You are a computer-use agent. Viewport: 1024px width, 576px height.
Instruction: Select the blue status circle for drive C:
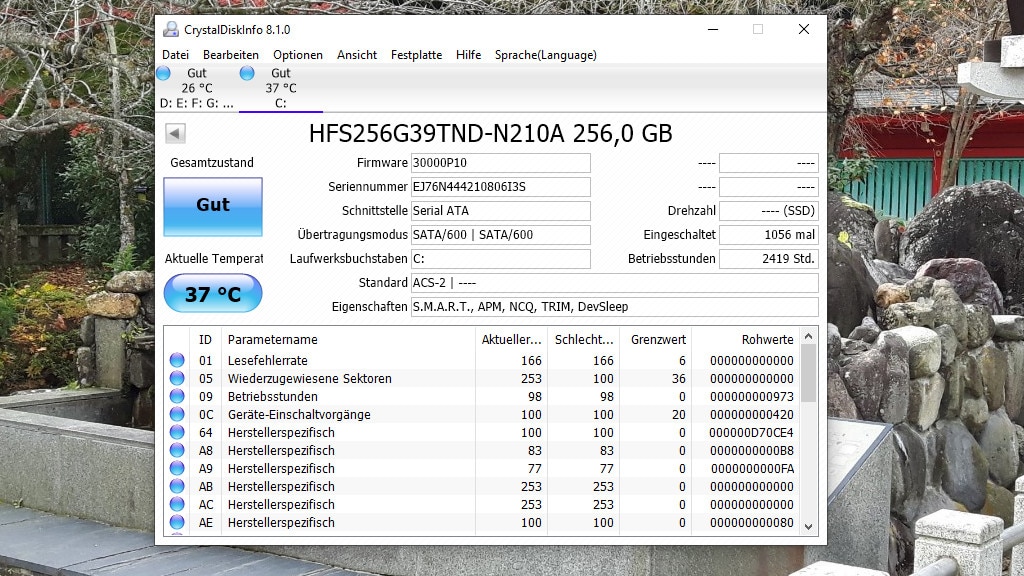click(247, 73)
